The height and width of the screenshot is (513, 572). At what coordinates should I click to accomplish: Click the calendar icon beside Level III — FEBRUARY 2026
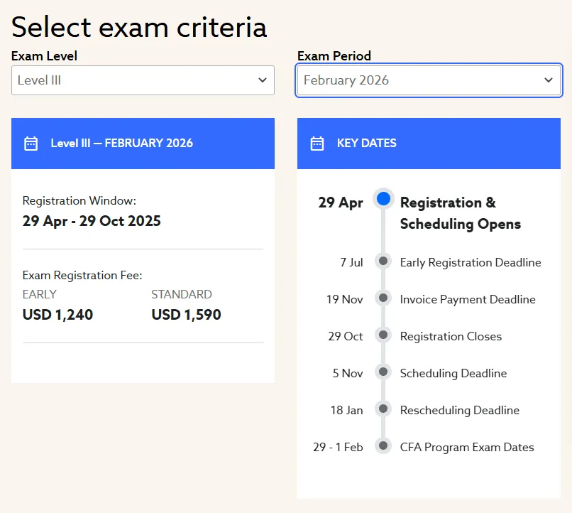coord(31,143)
